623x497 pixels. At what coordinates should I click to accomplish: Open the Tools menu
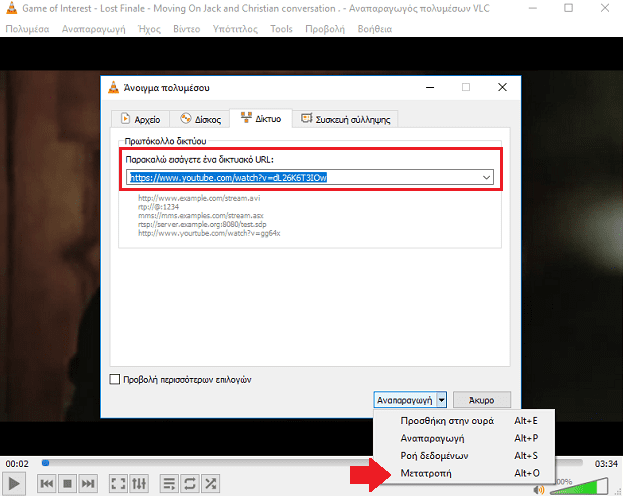[x=281, y=29]
